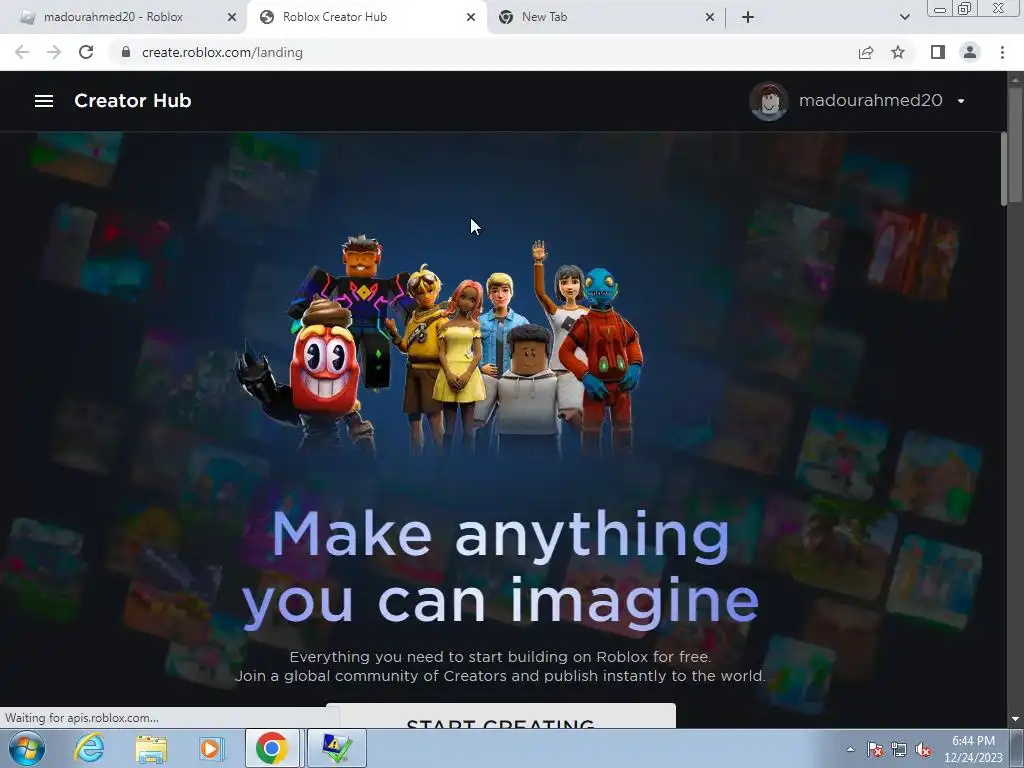Share this page using the share icon

[866, 52]
